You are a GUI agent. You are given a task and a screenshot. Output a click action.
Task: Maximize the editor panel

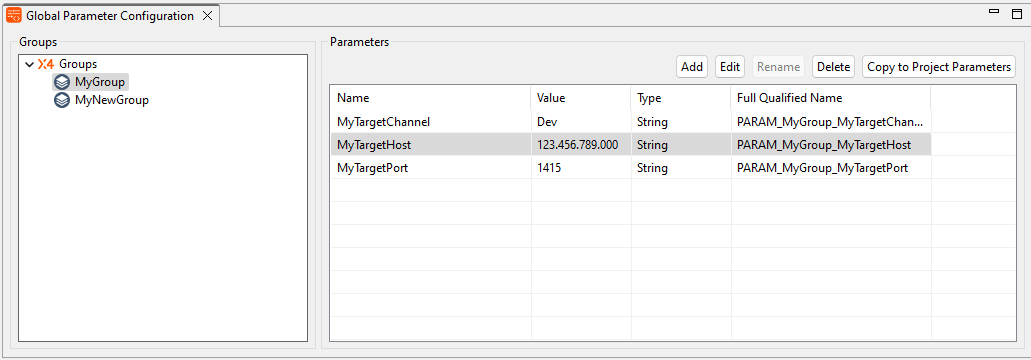tap(1017, 13)
